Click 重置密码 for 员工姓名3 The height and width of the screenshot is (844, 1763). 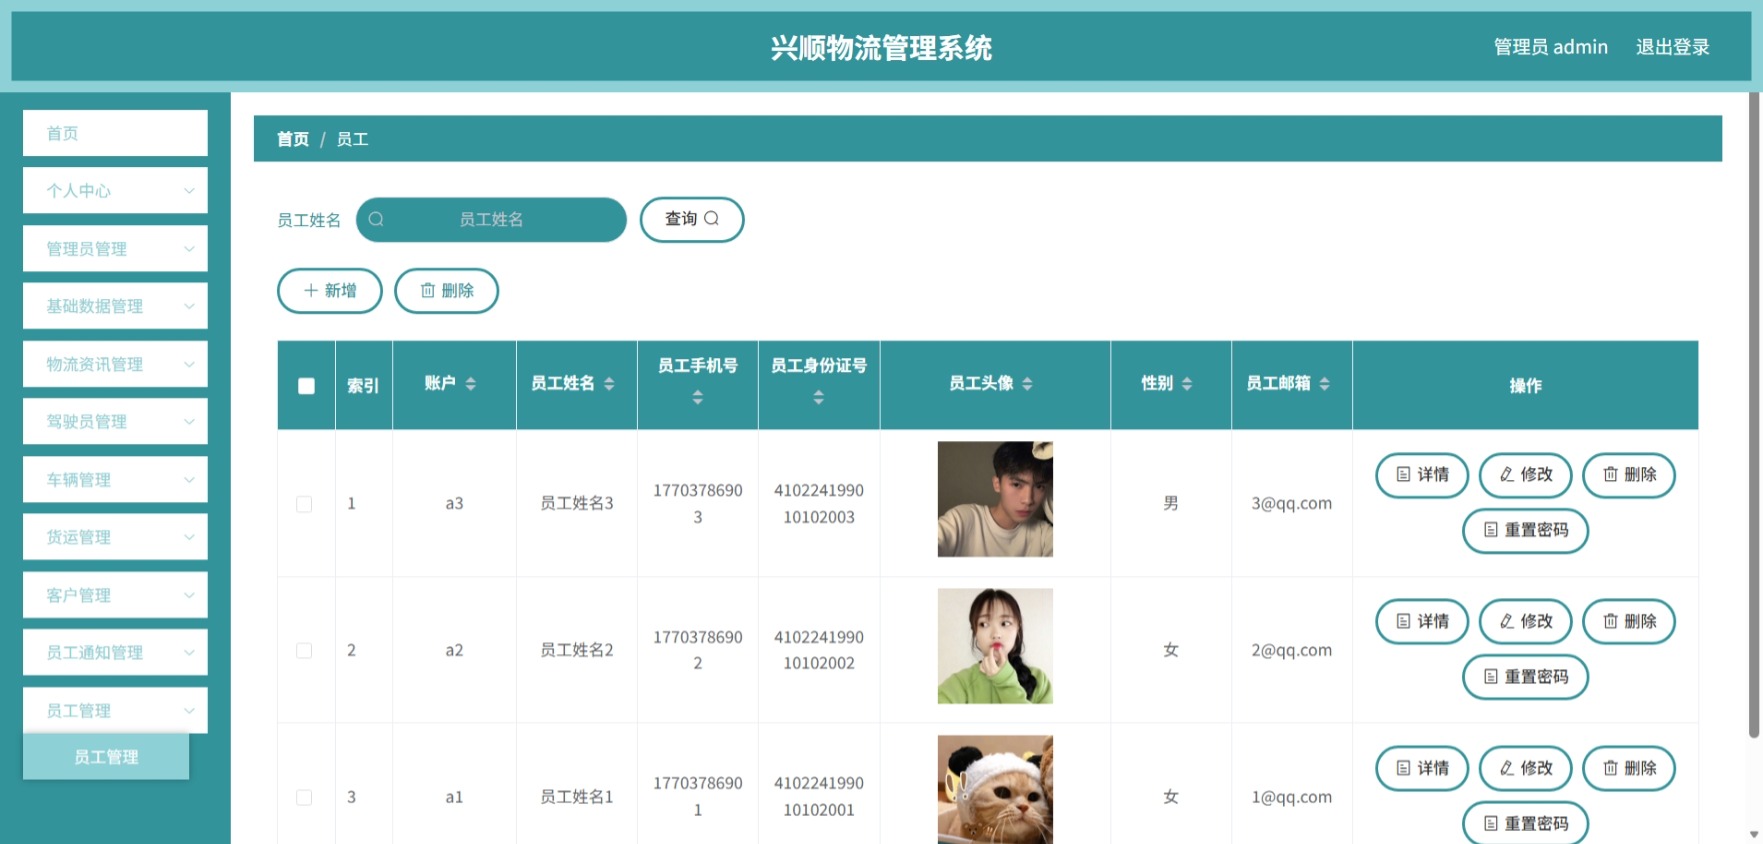[1525, 530]
